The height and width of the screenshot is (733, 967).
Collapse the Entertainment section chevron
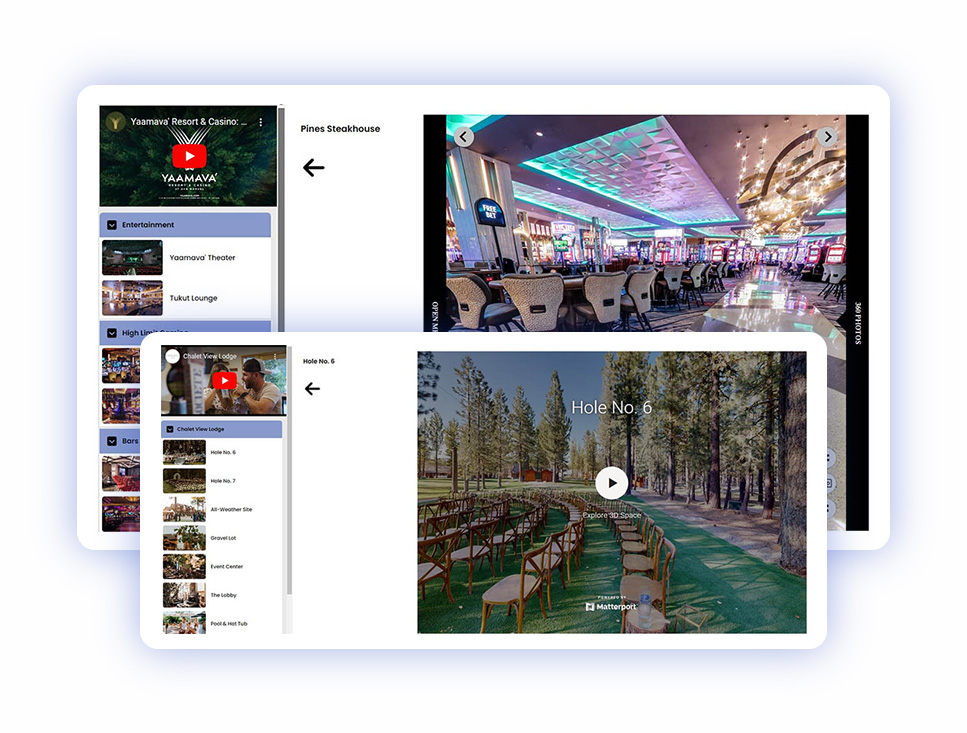coord(112,225)
